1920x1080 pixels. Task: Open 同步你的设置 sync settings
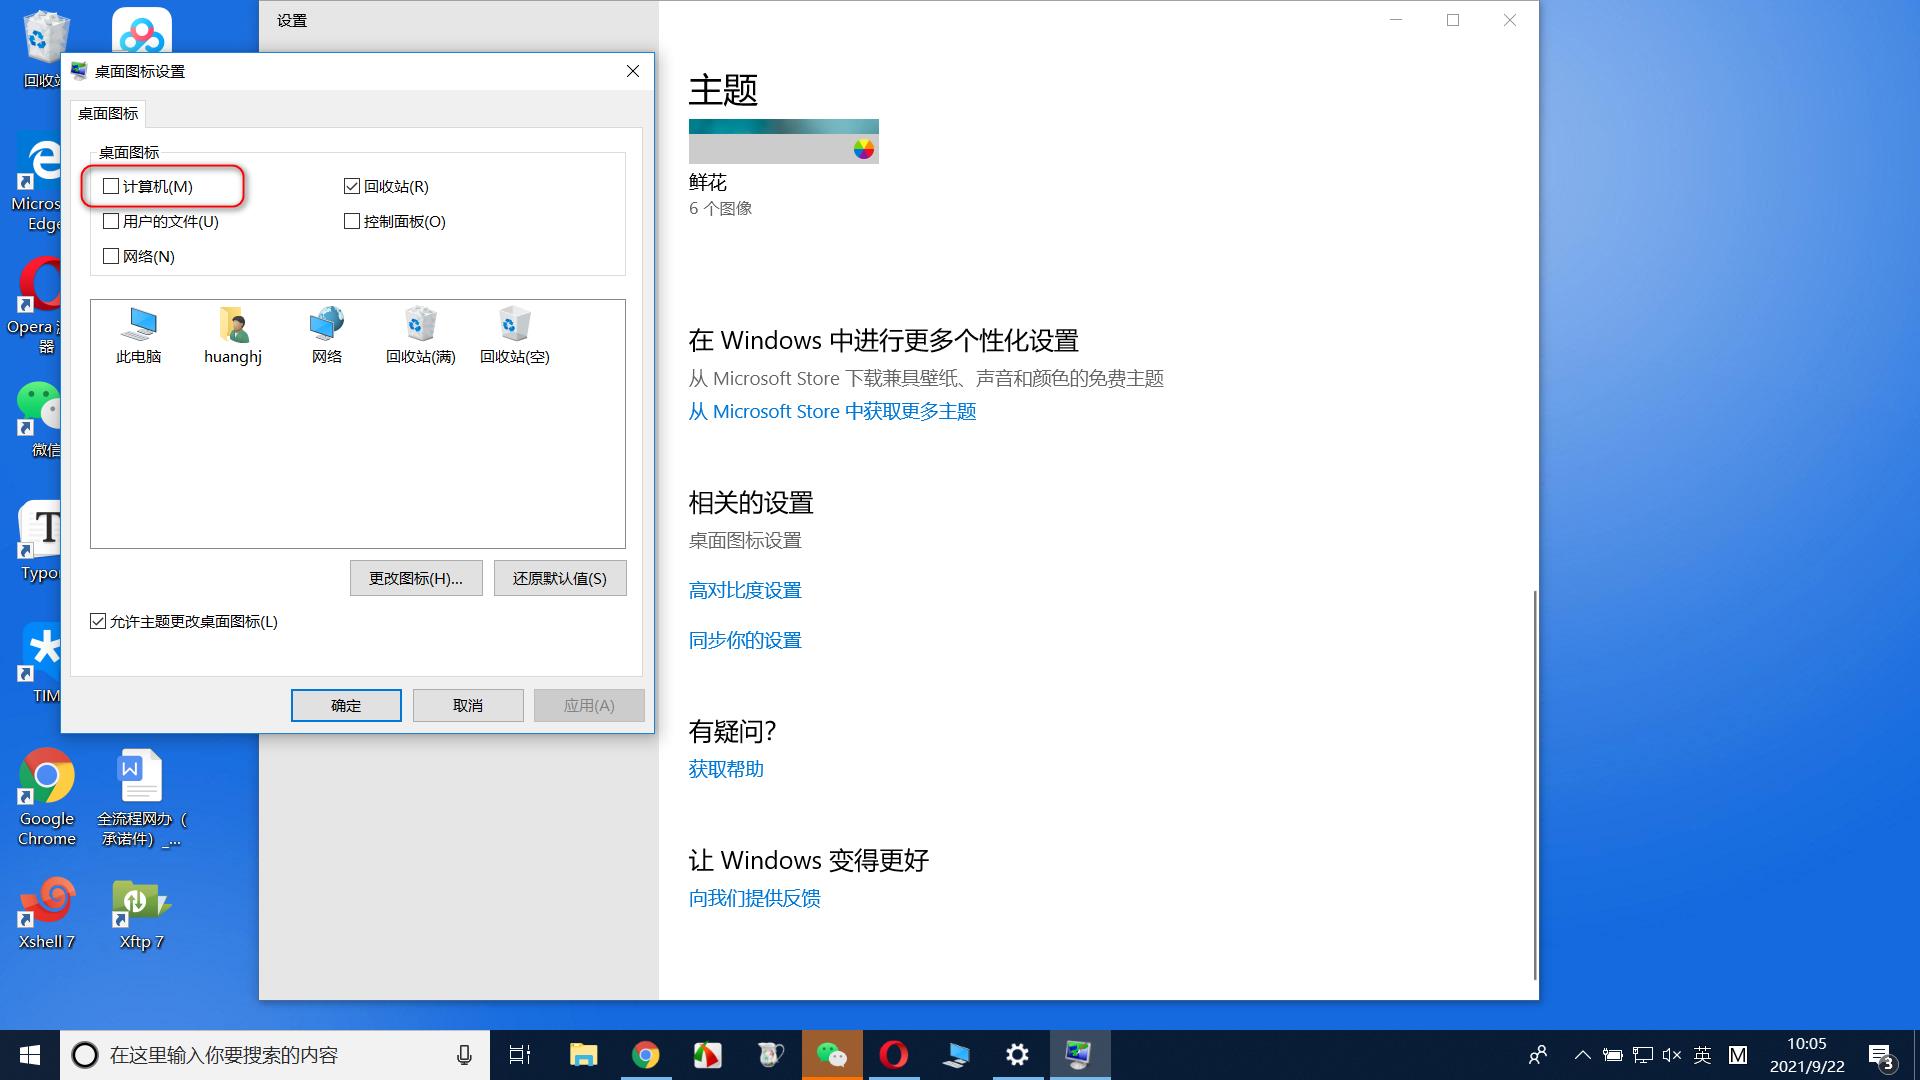(x=744, y=640)
